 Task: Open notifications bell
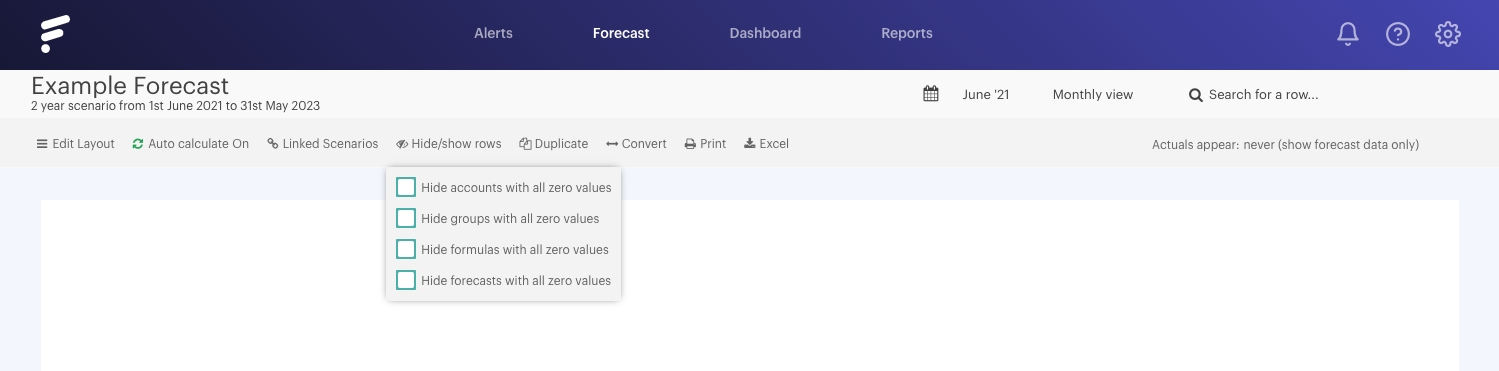click(1347, 34)
